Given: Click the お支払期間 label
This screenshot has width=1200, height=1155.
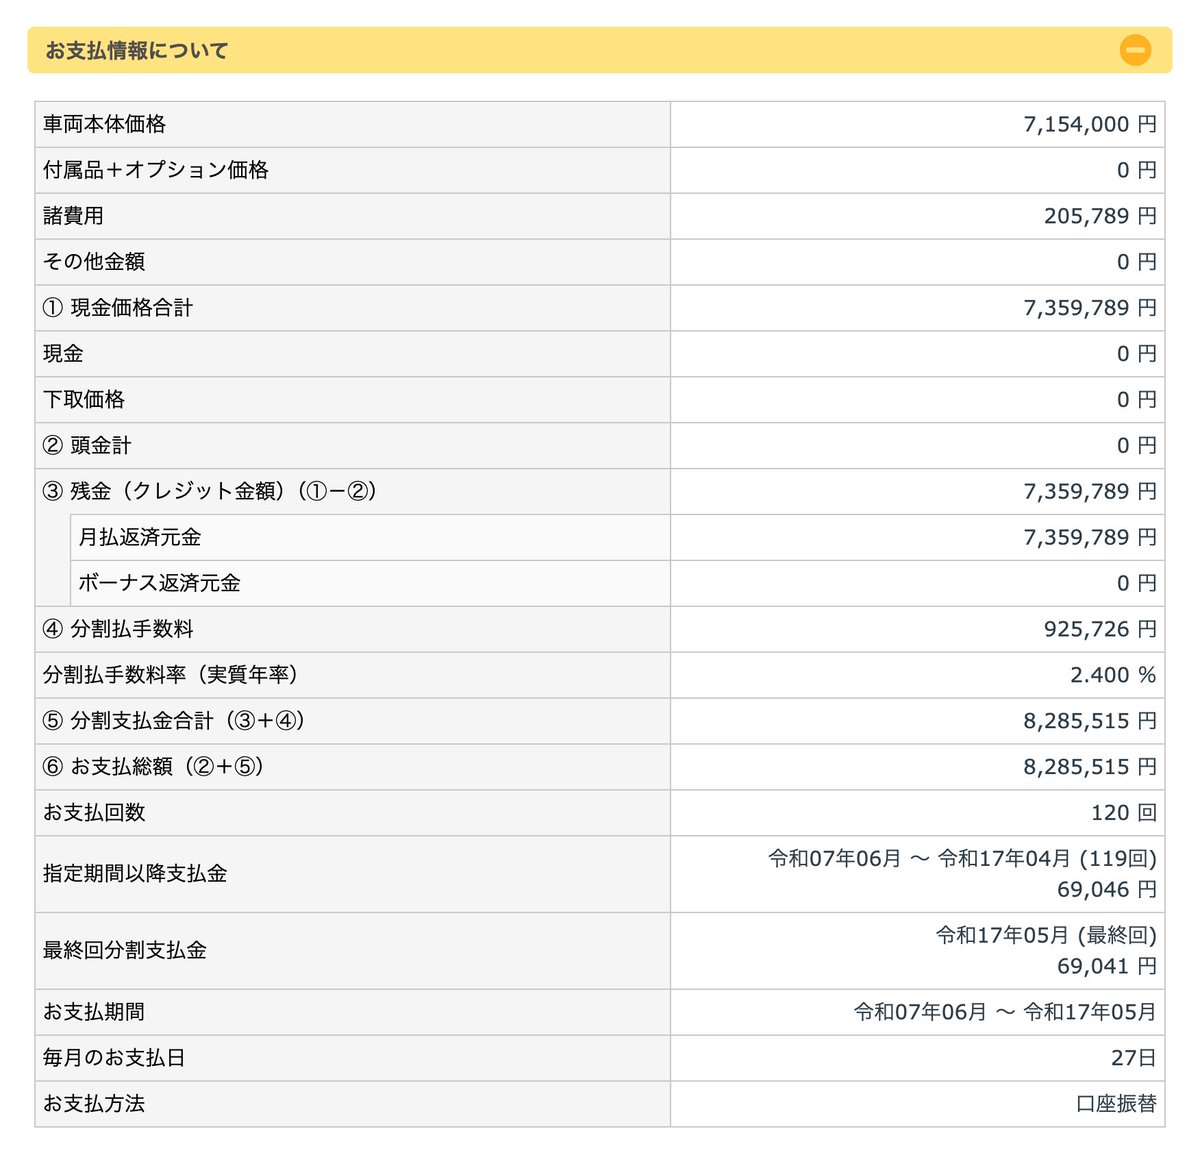Looking at the screenshot, I should click(x=94, y=1012).
